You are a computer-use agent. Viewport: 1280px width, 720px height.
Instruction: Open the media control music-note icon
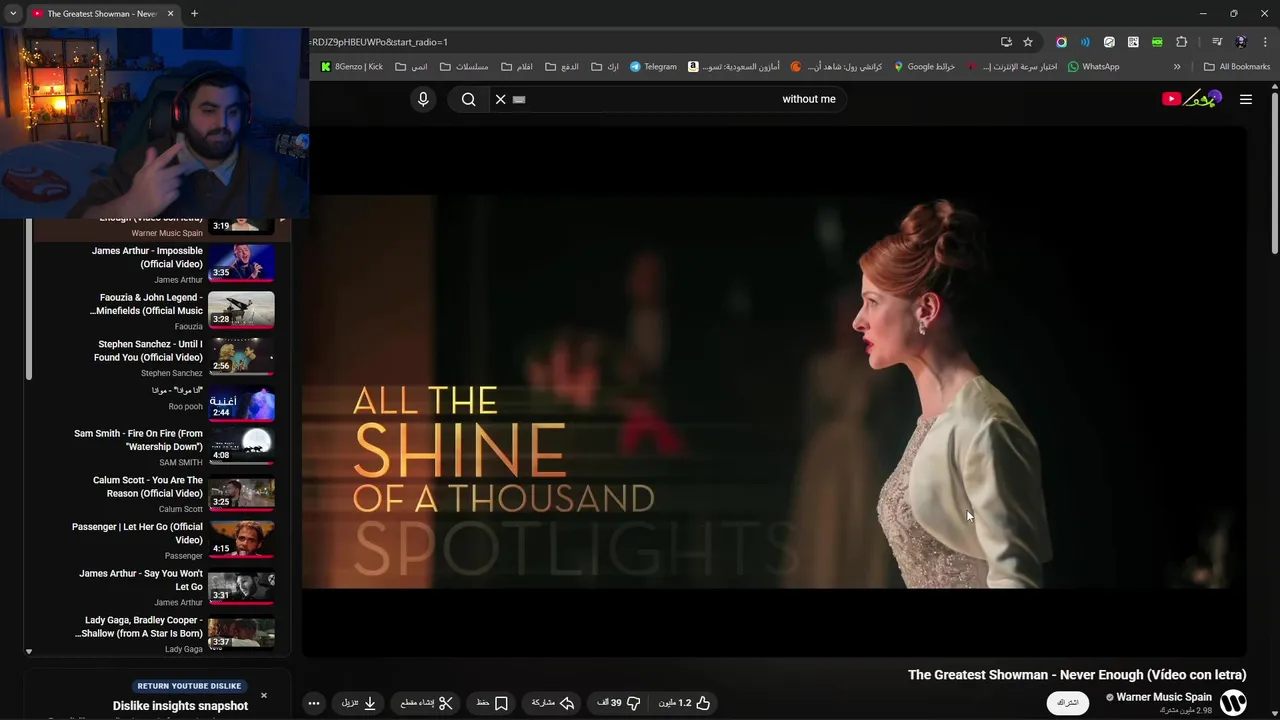[x=1216, y=42]
